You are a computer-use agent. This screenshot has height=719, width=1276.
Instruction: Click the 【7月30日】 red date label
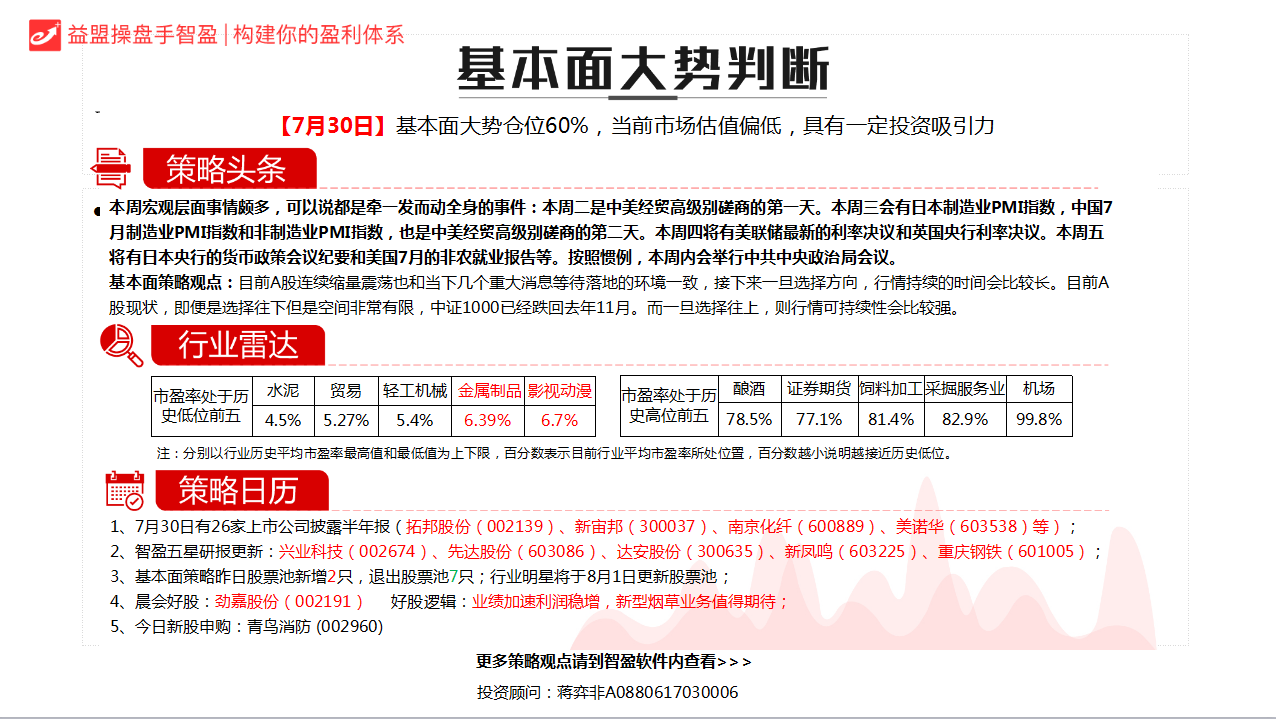[x=331, y=126]
